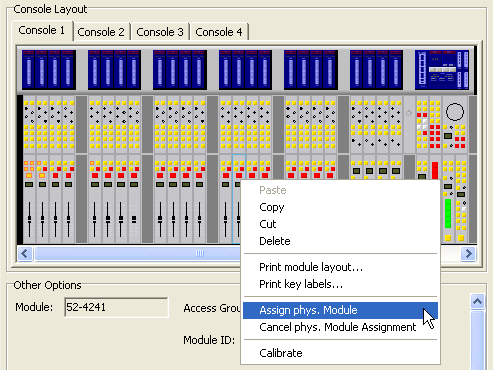Click the central screen module at top right
493x370 pixels.
pyautogui.click(x=442, y=70)
